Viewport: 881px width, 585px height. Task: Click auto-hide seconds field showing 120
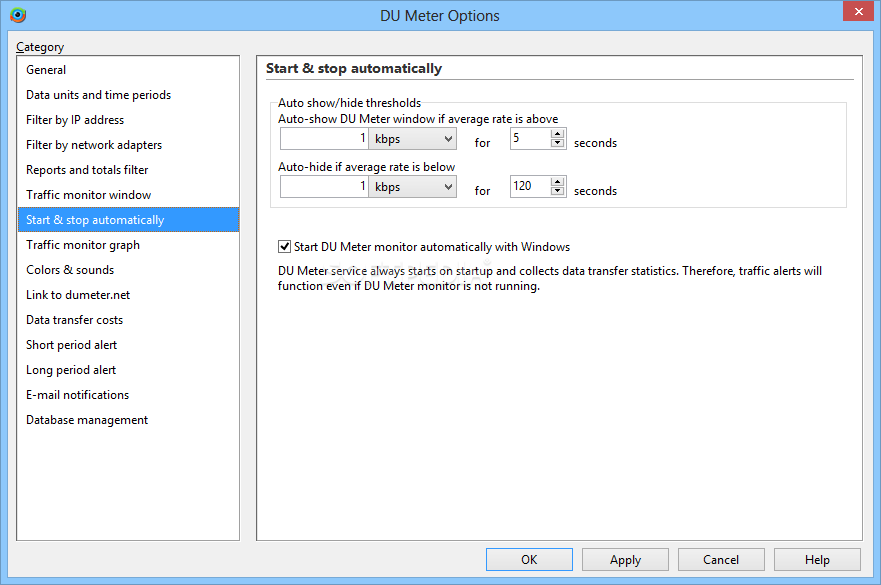point(530,186)
